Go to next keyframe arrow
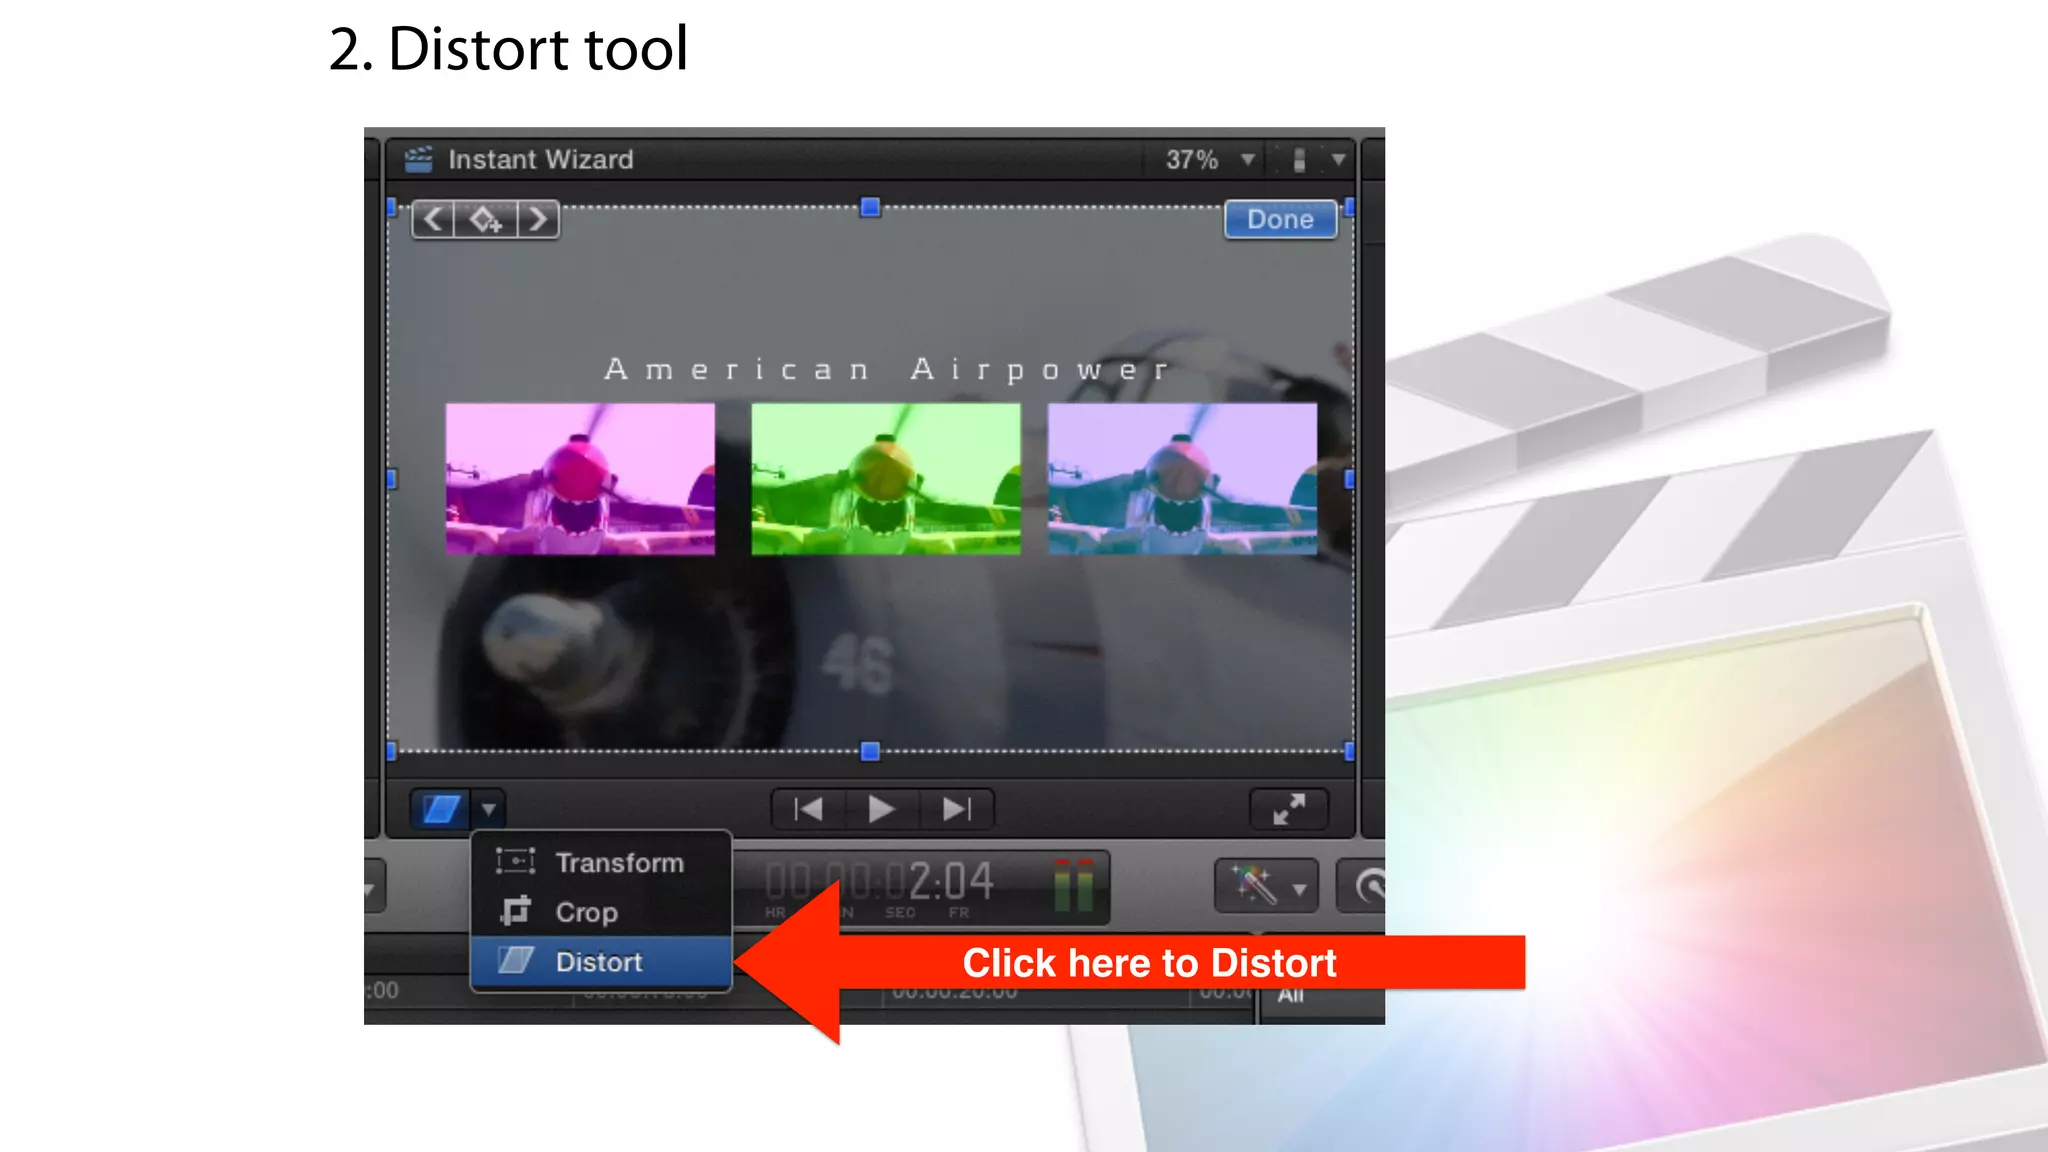2048x1152 pixels. (x=538, y=219)
